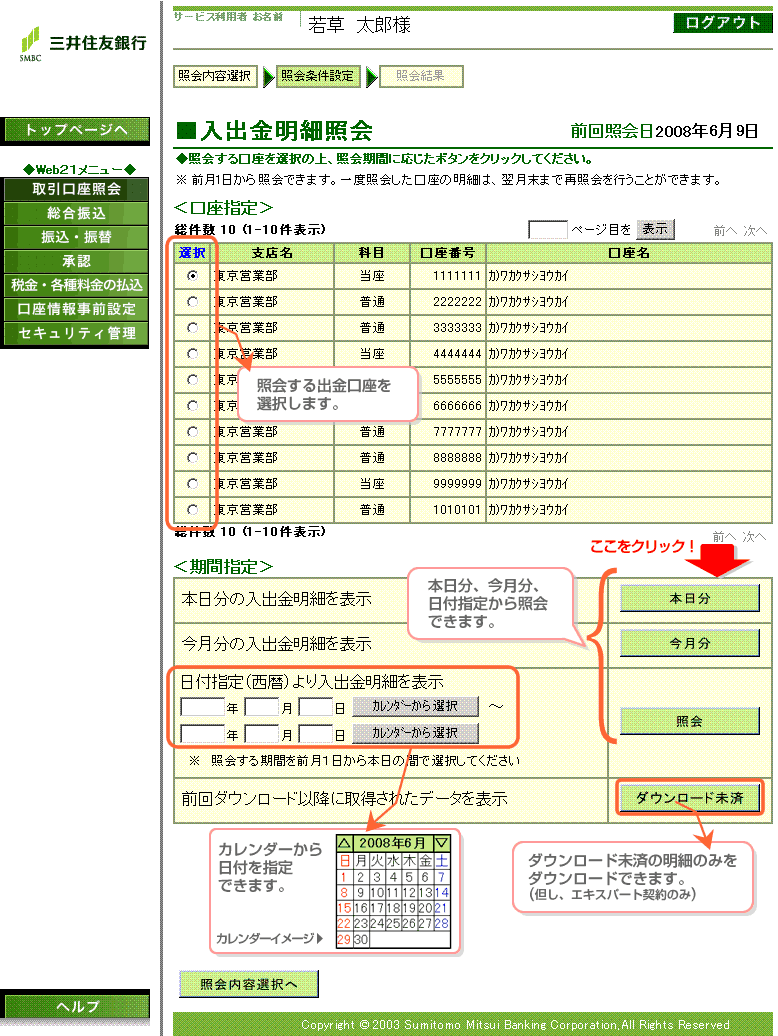Click the start date month field
Screen dimensions: 778x1036
click(262, 707)
